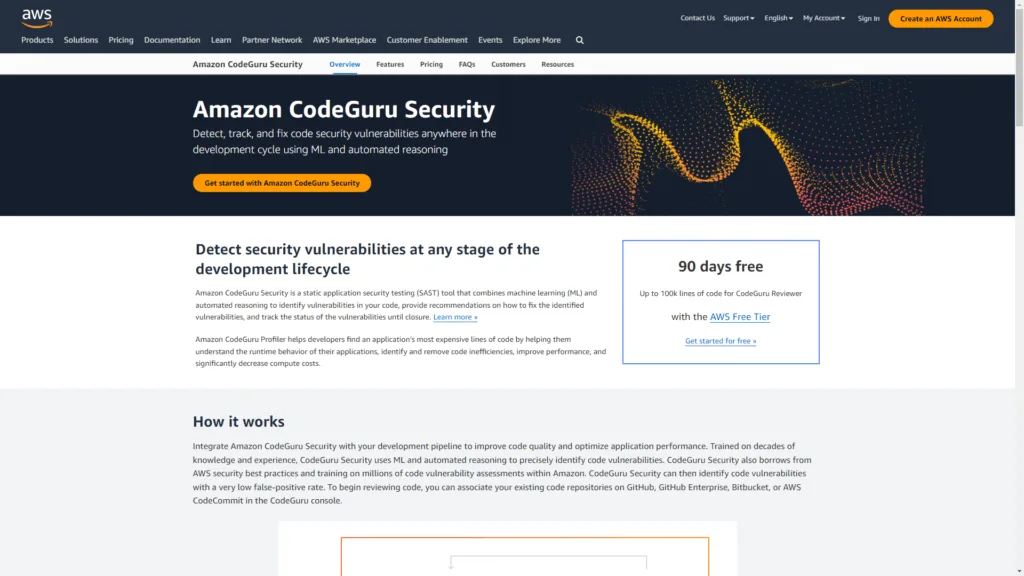Image resolution: width=1024 pixels, height=576 pixels.
Task: Open the Documentation menu
Action: pyautogui.click(x=172, y=40)
